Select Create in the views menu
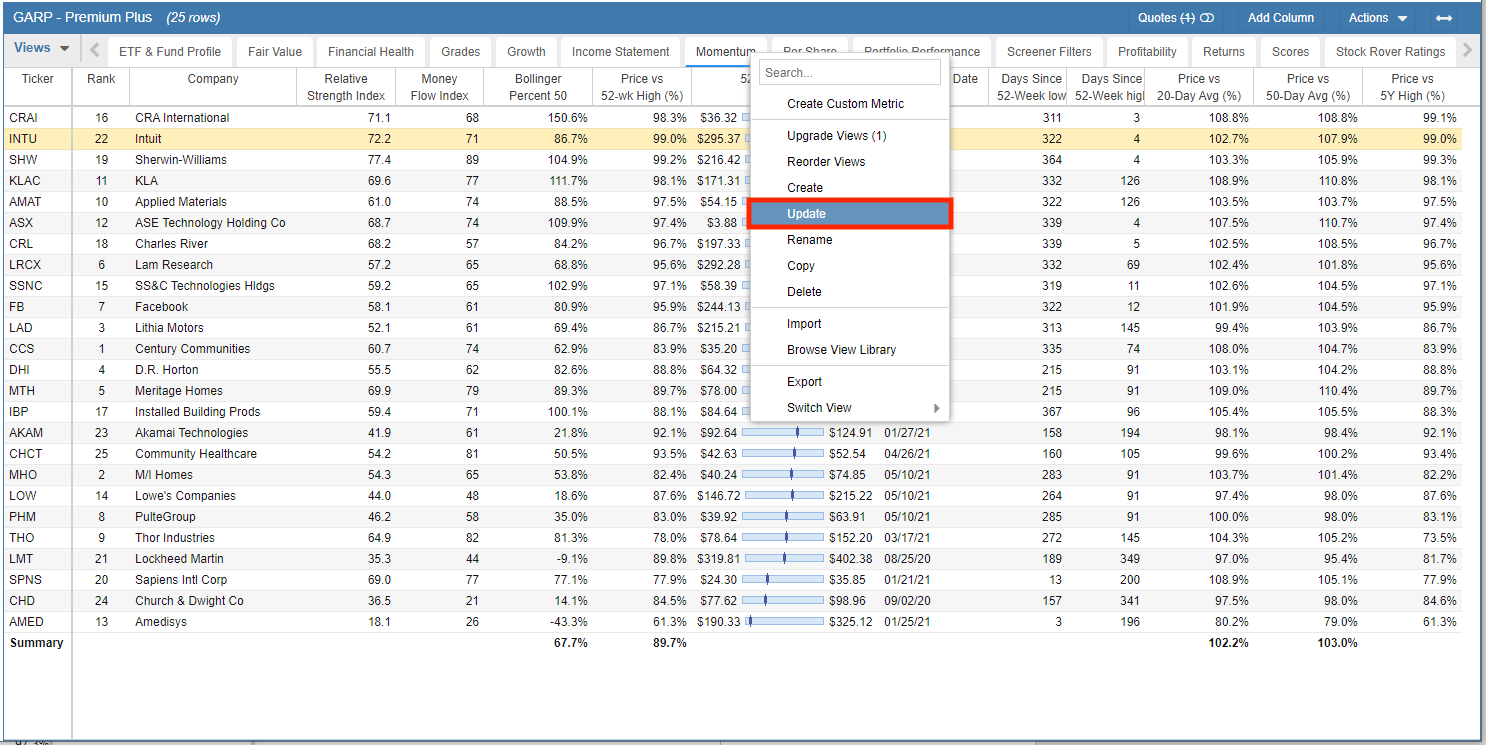Screen dimensions: 1486x745 point(850,188)
